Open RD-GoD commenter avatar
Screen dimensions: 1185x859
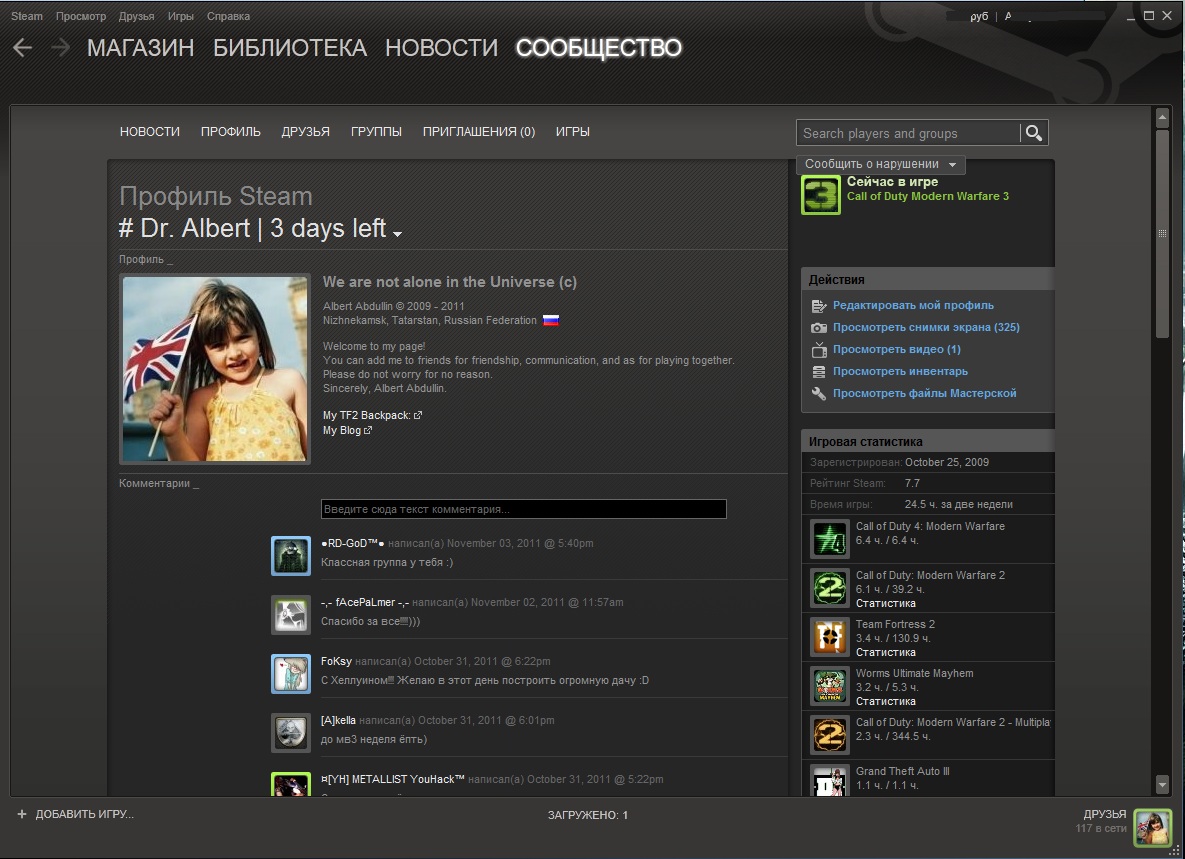point(291,556)
